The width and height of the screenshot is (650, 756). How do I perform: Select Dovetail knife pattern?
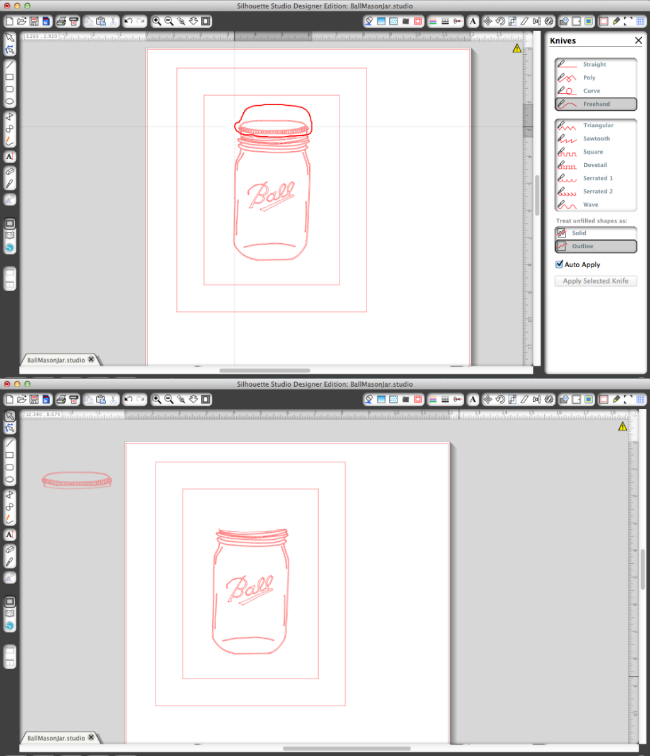click(596, 165)
